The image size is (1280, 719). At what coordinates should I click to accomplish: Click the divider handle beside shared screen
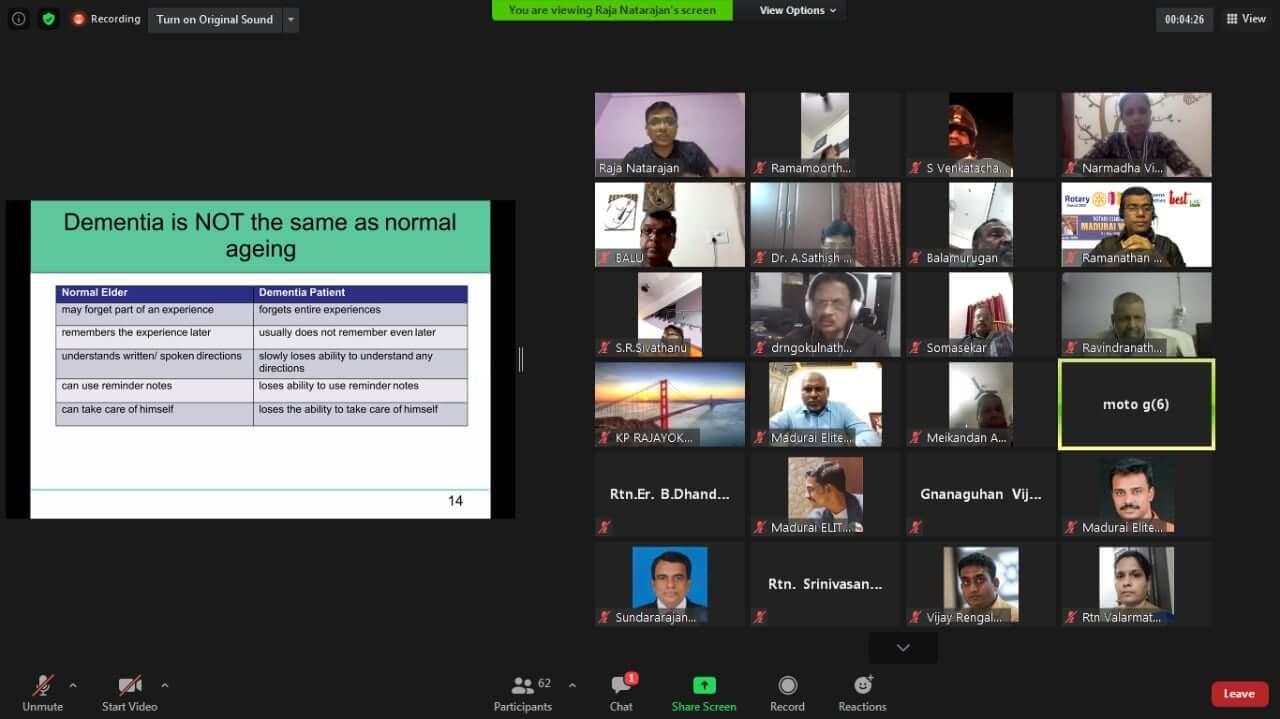pyautogui.click(x=520, y=359)
